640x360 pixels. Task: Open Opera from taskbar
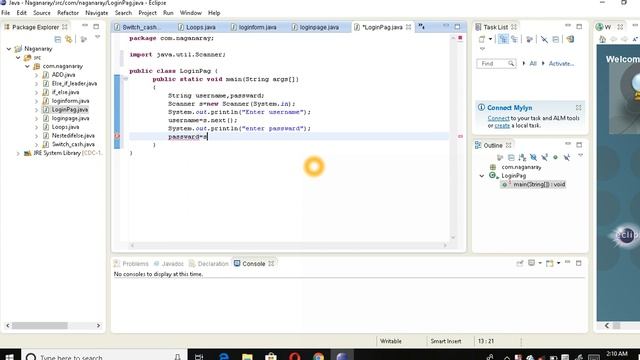point(295,356)
